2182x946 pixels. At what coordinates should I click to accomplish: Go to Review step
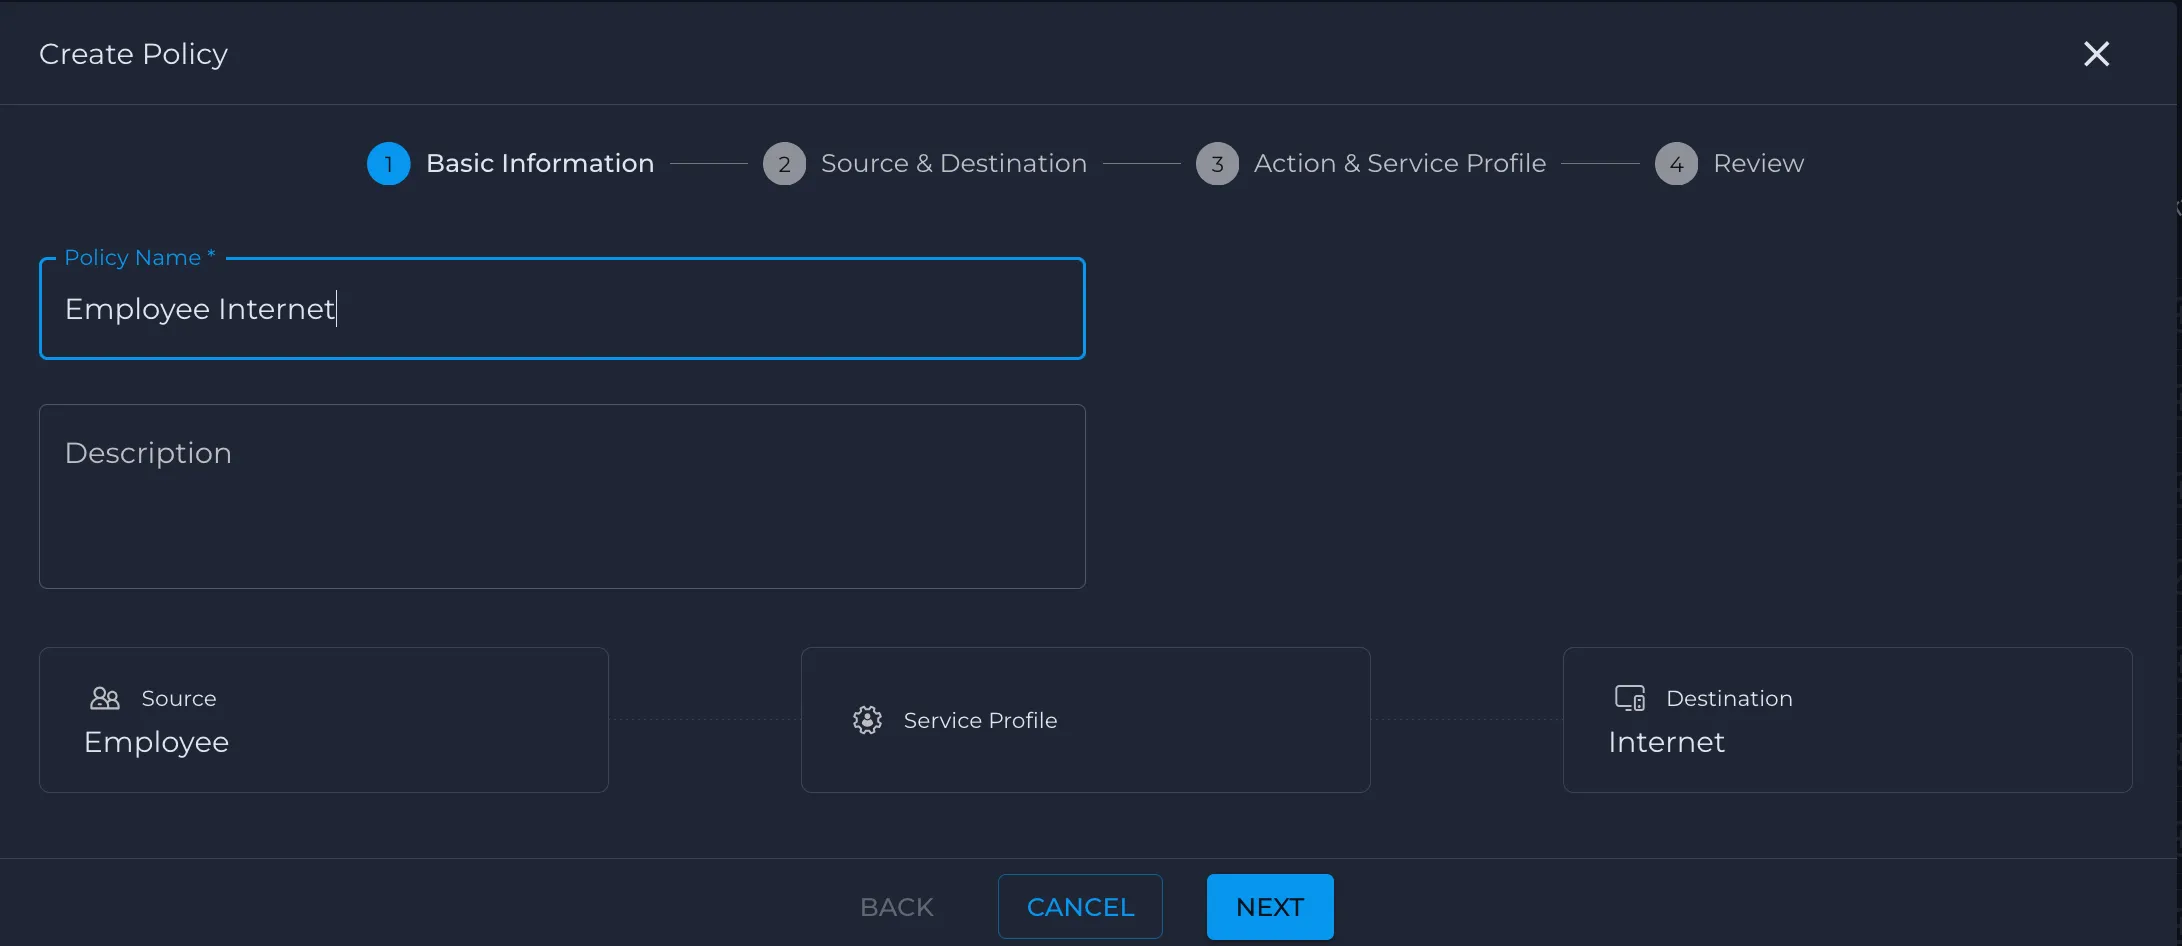pos(1758,163)
